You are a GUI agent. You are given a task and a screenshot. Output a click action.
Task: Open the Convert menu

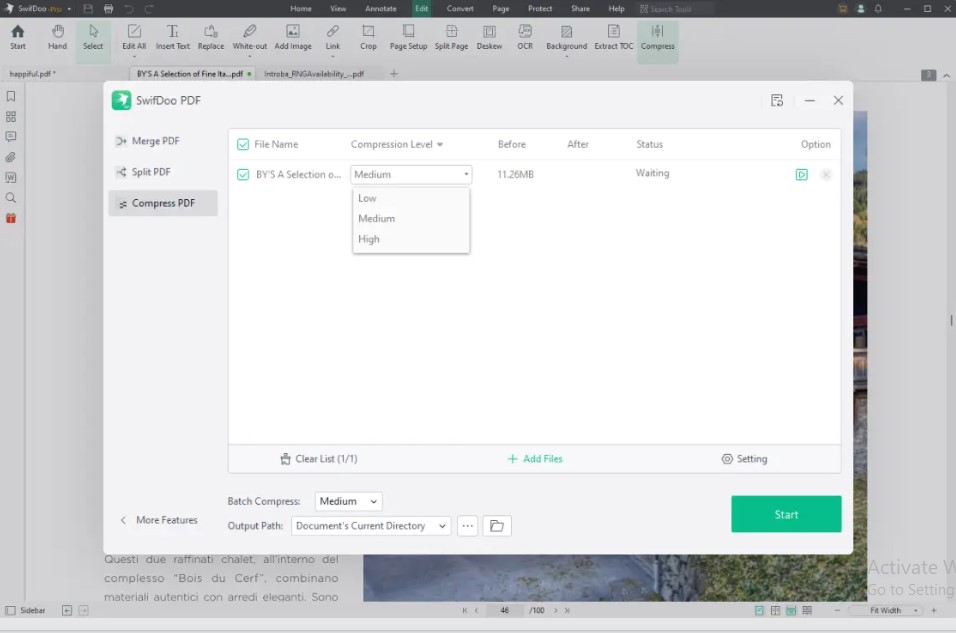[x=460, y=9]
